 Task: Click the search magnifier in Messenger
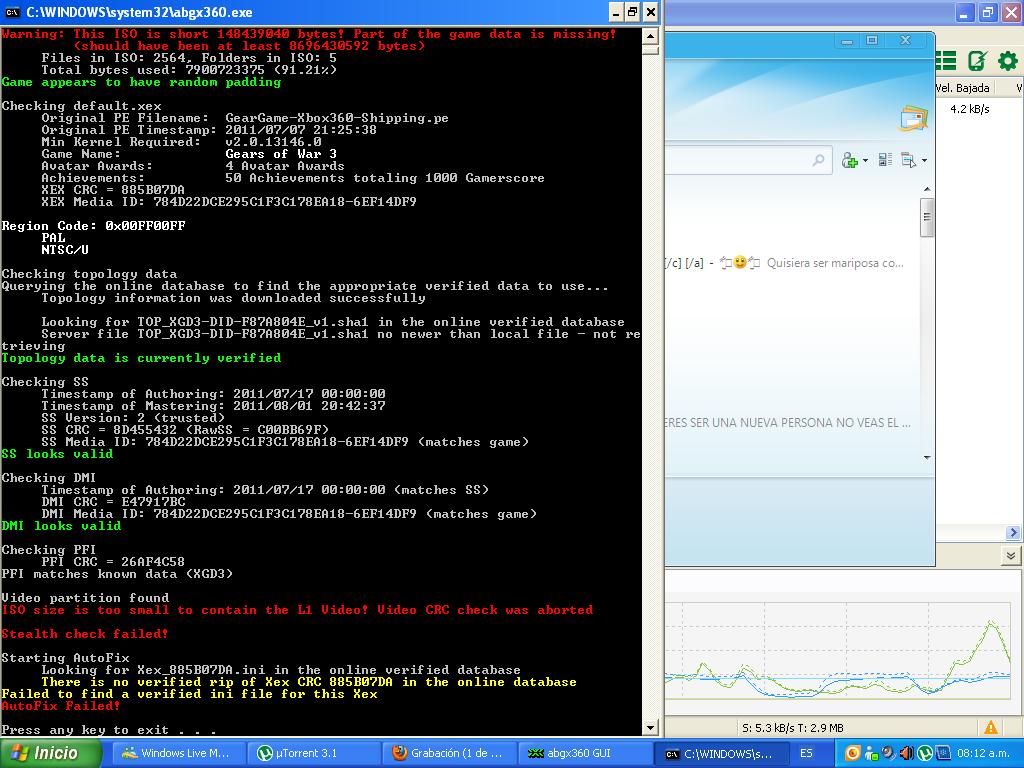(x=818, y=160)
